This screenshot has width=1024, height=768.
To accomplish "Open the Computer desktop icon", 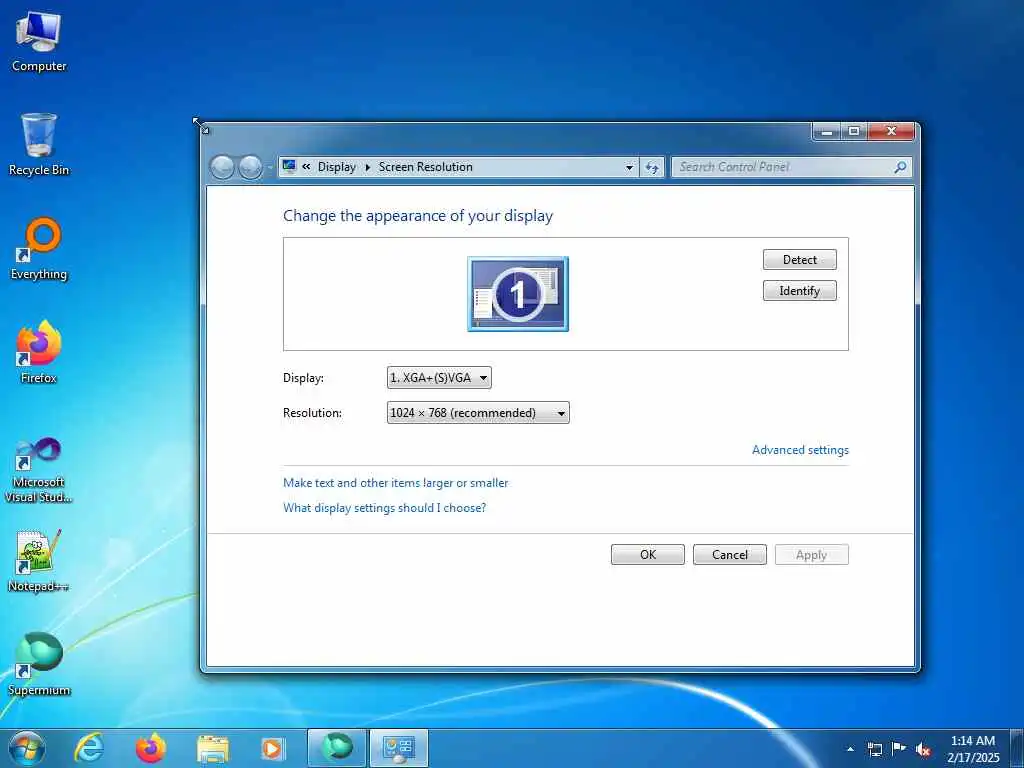I will 39,42.
